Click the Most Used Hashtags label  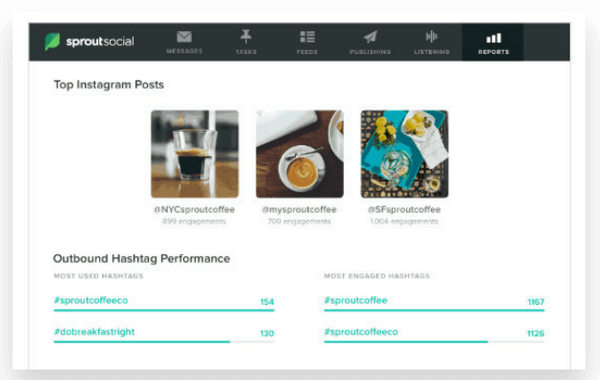coord(99,276)
